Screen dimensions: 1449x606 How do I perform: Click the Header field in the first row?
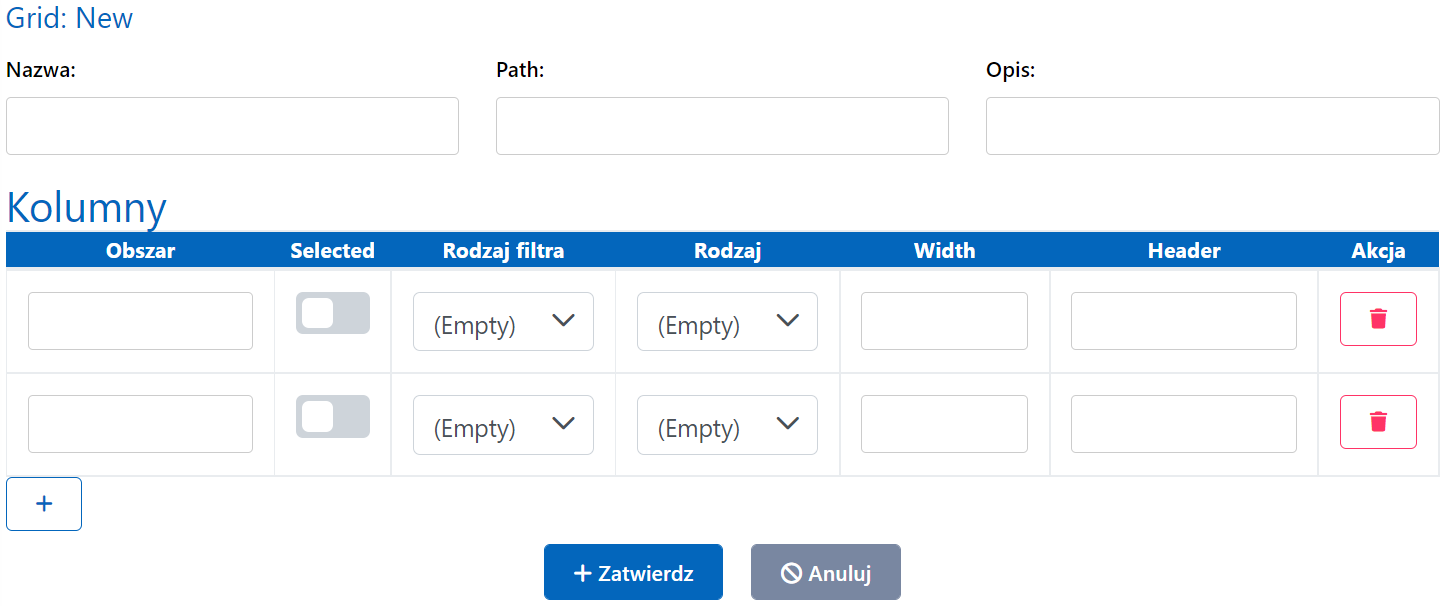(x=1183, y=319)
